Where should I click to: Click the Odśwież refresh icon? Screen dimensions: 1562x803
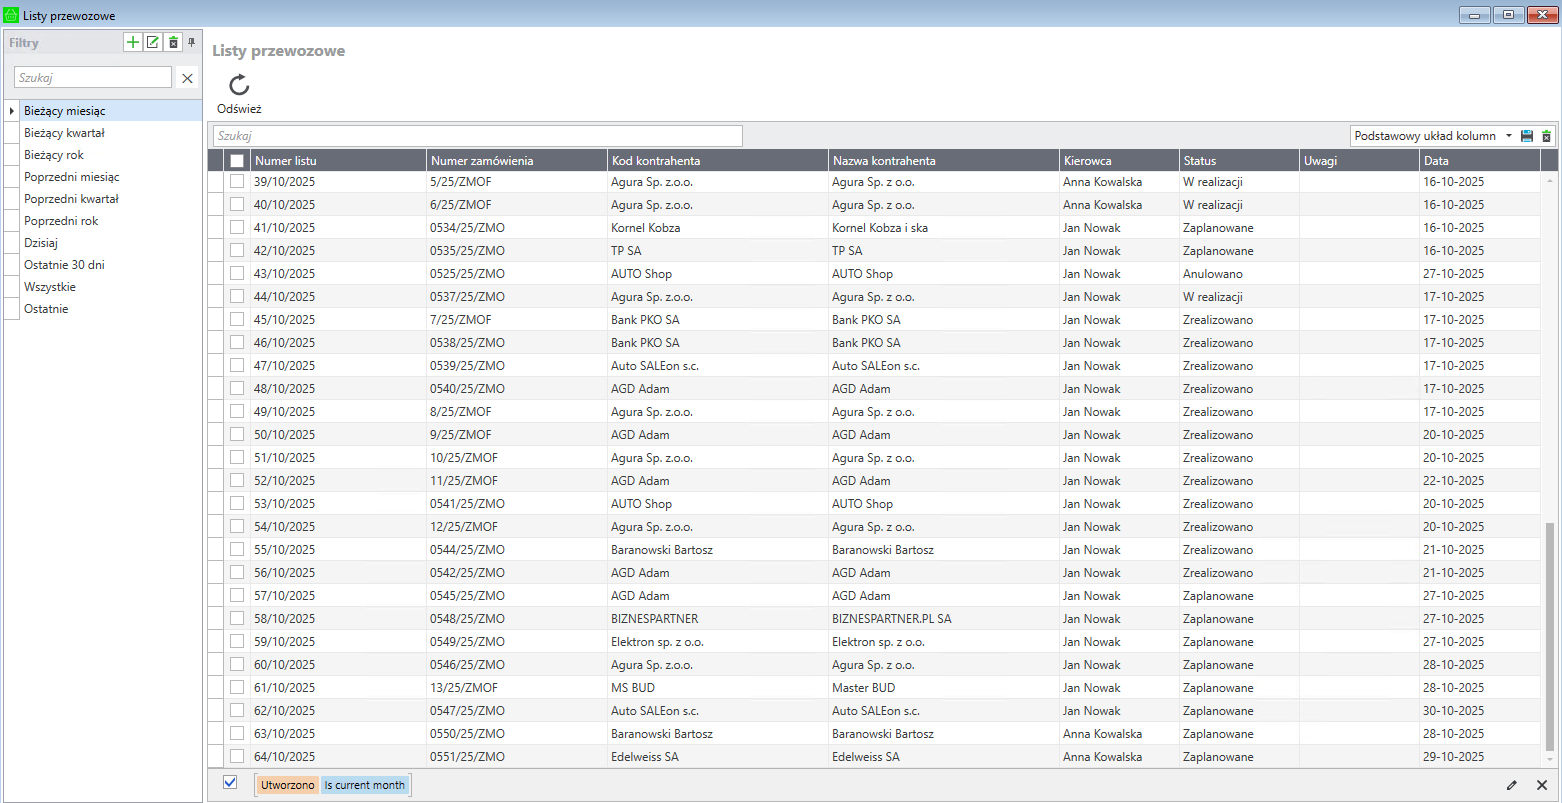pyautogui.click(x=239, y=86)
